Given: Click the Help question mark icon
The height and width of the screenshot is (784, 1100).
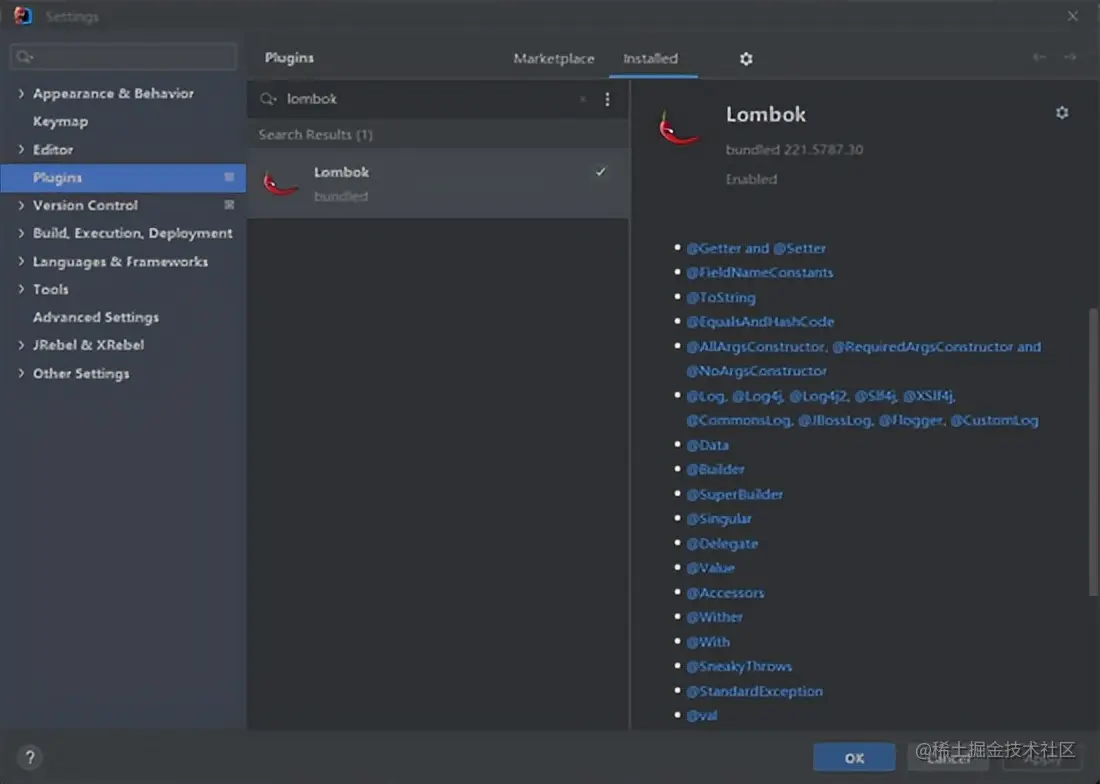Looking at the screenshot, I should coord(29,757).
